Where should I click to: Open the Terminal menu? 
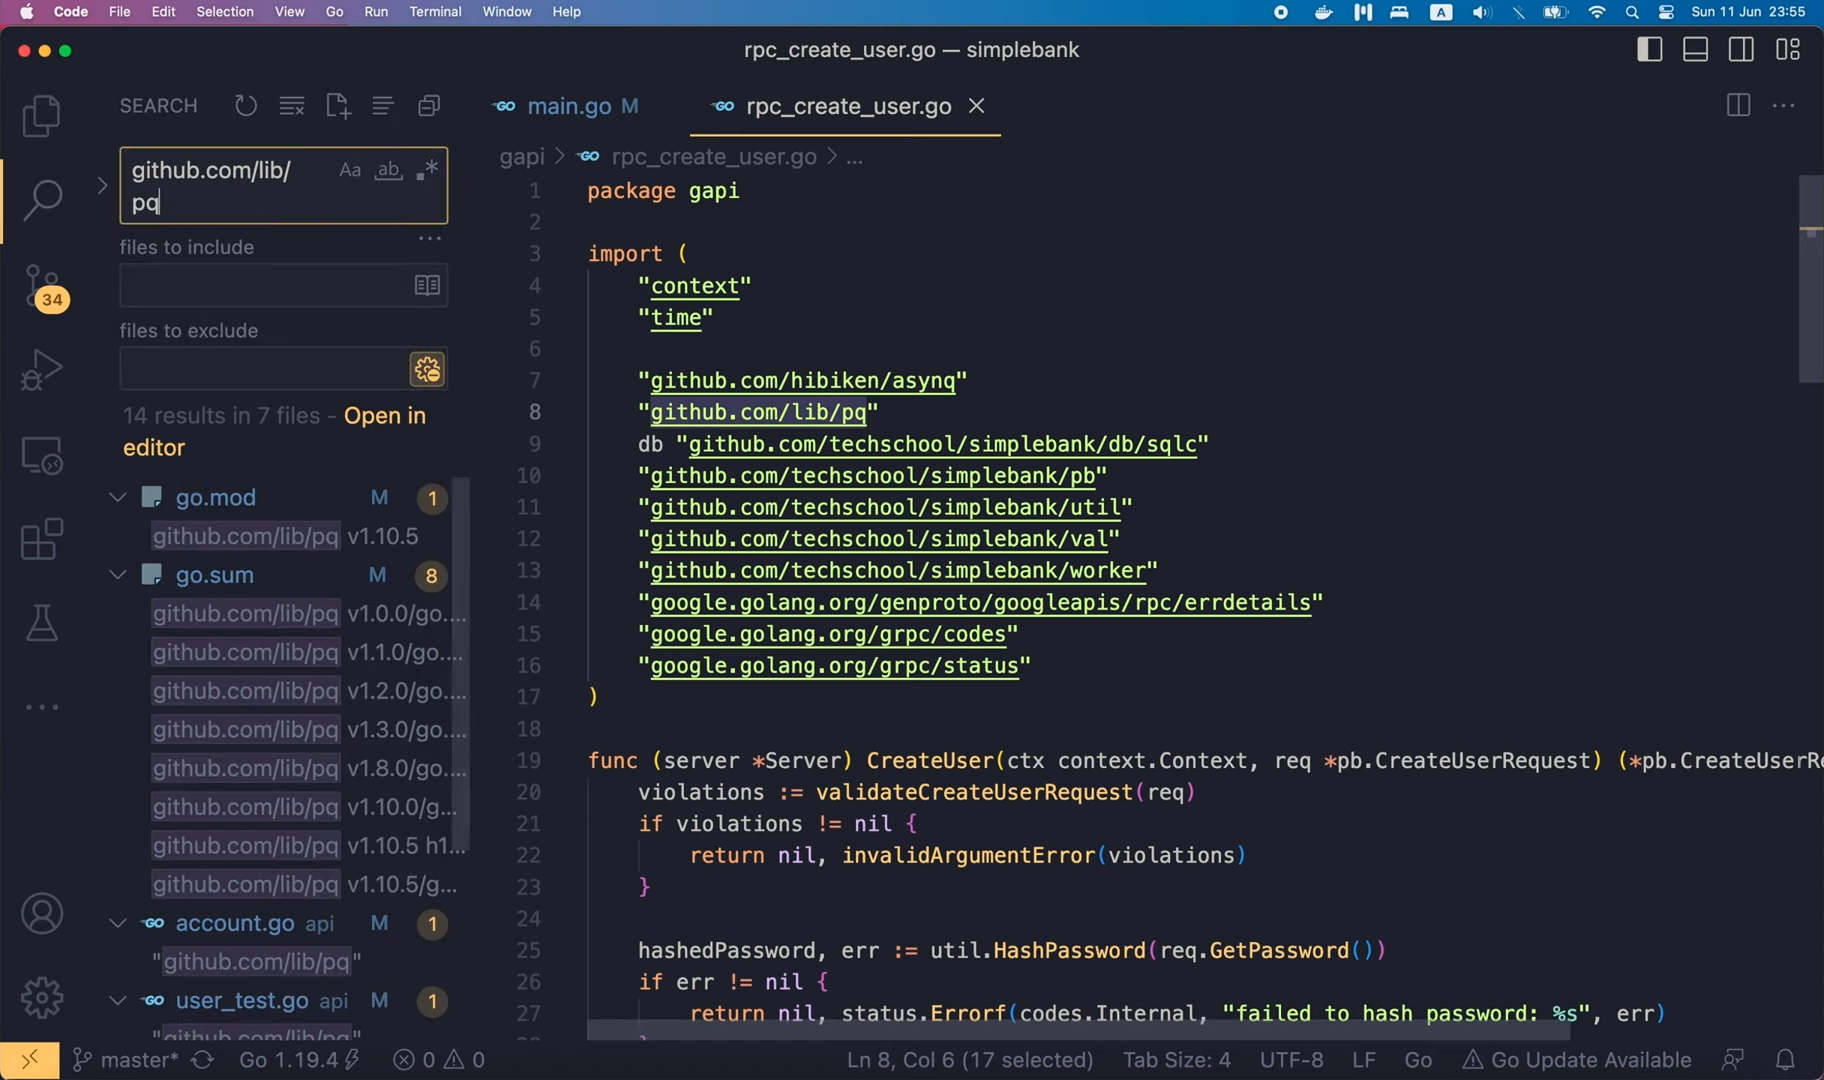click(x=435, y=12)
